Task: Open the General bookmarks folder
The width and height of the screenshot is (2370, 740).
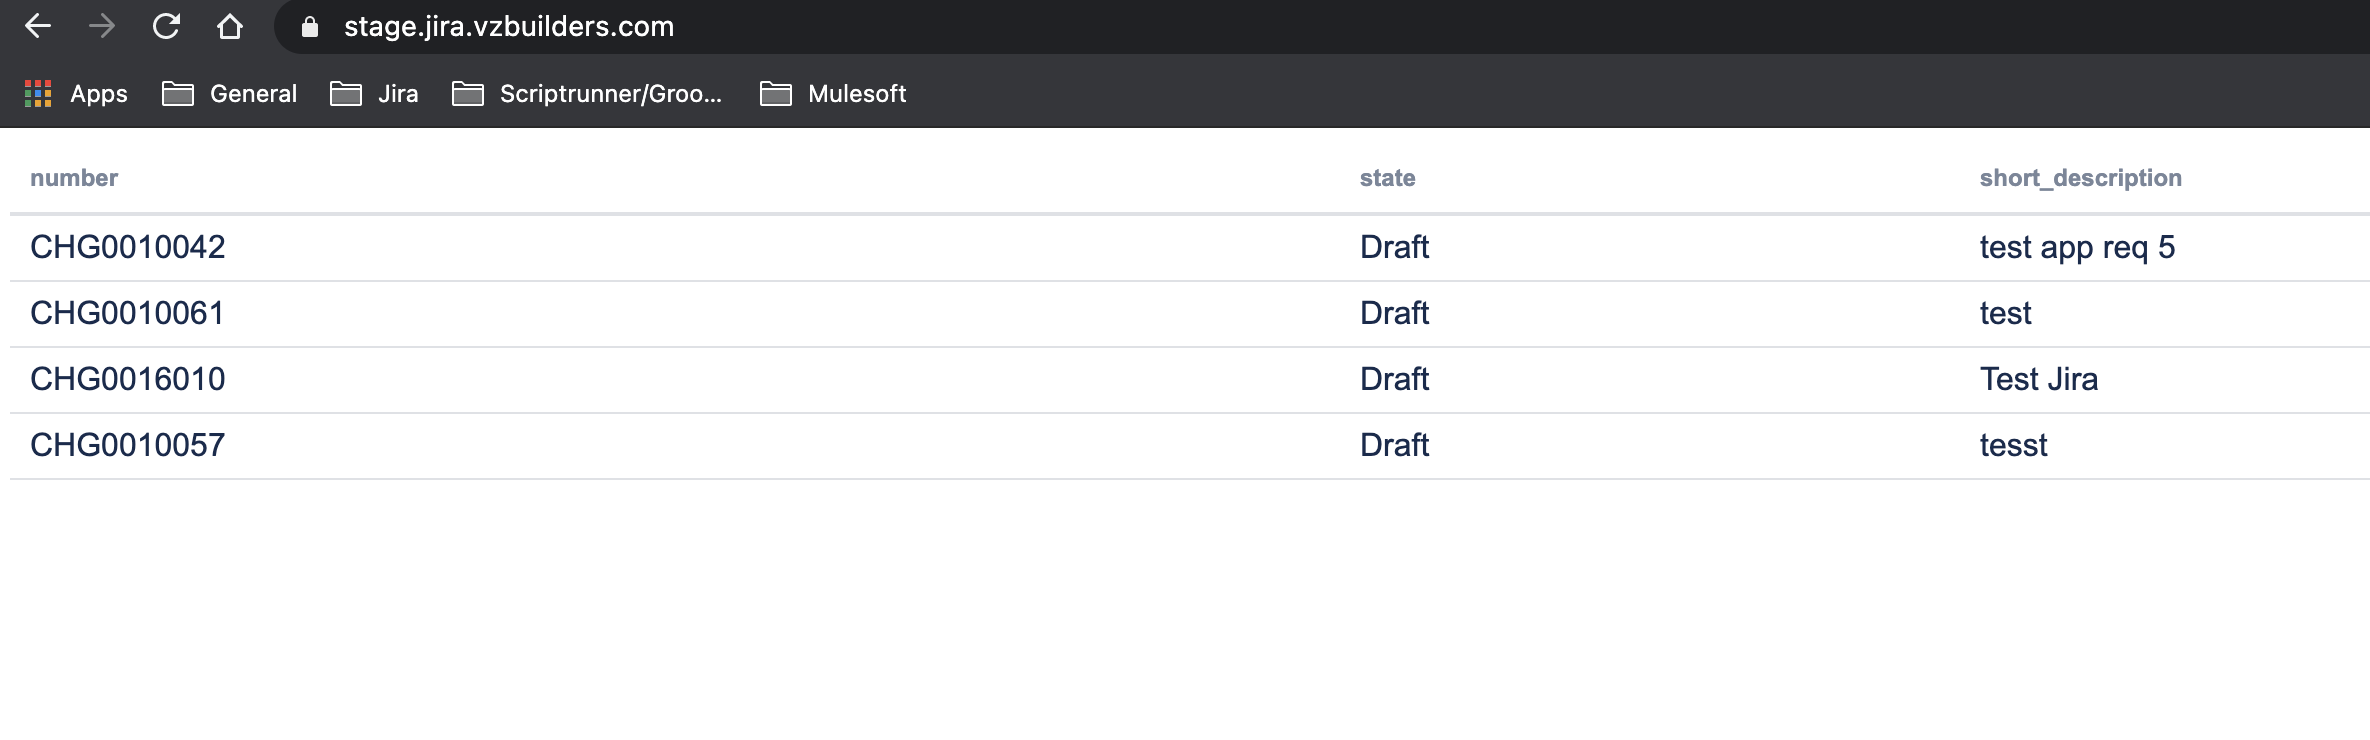Action: tap(230, 94)
